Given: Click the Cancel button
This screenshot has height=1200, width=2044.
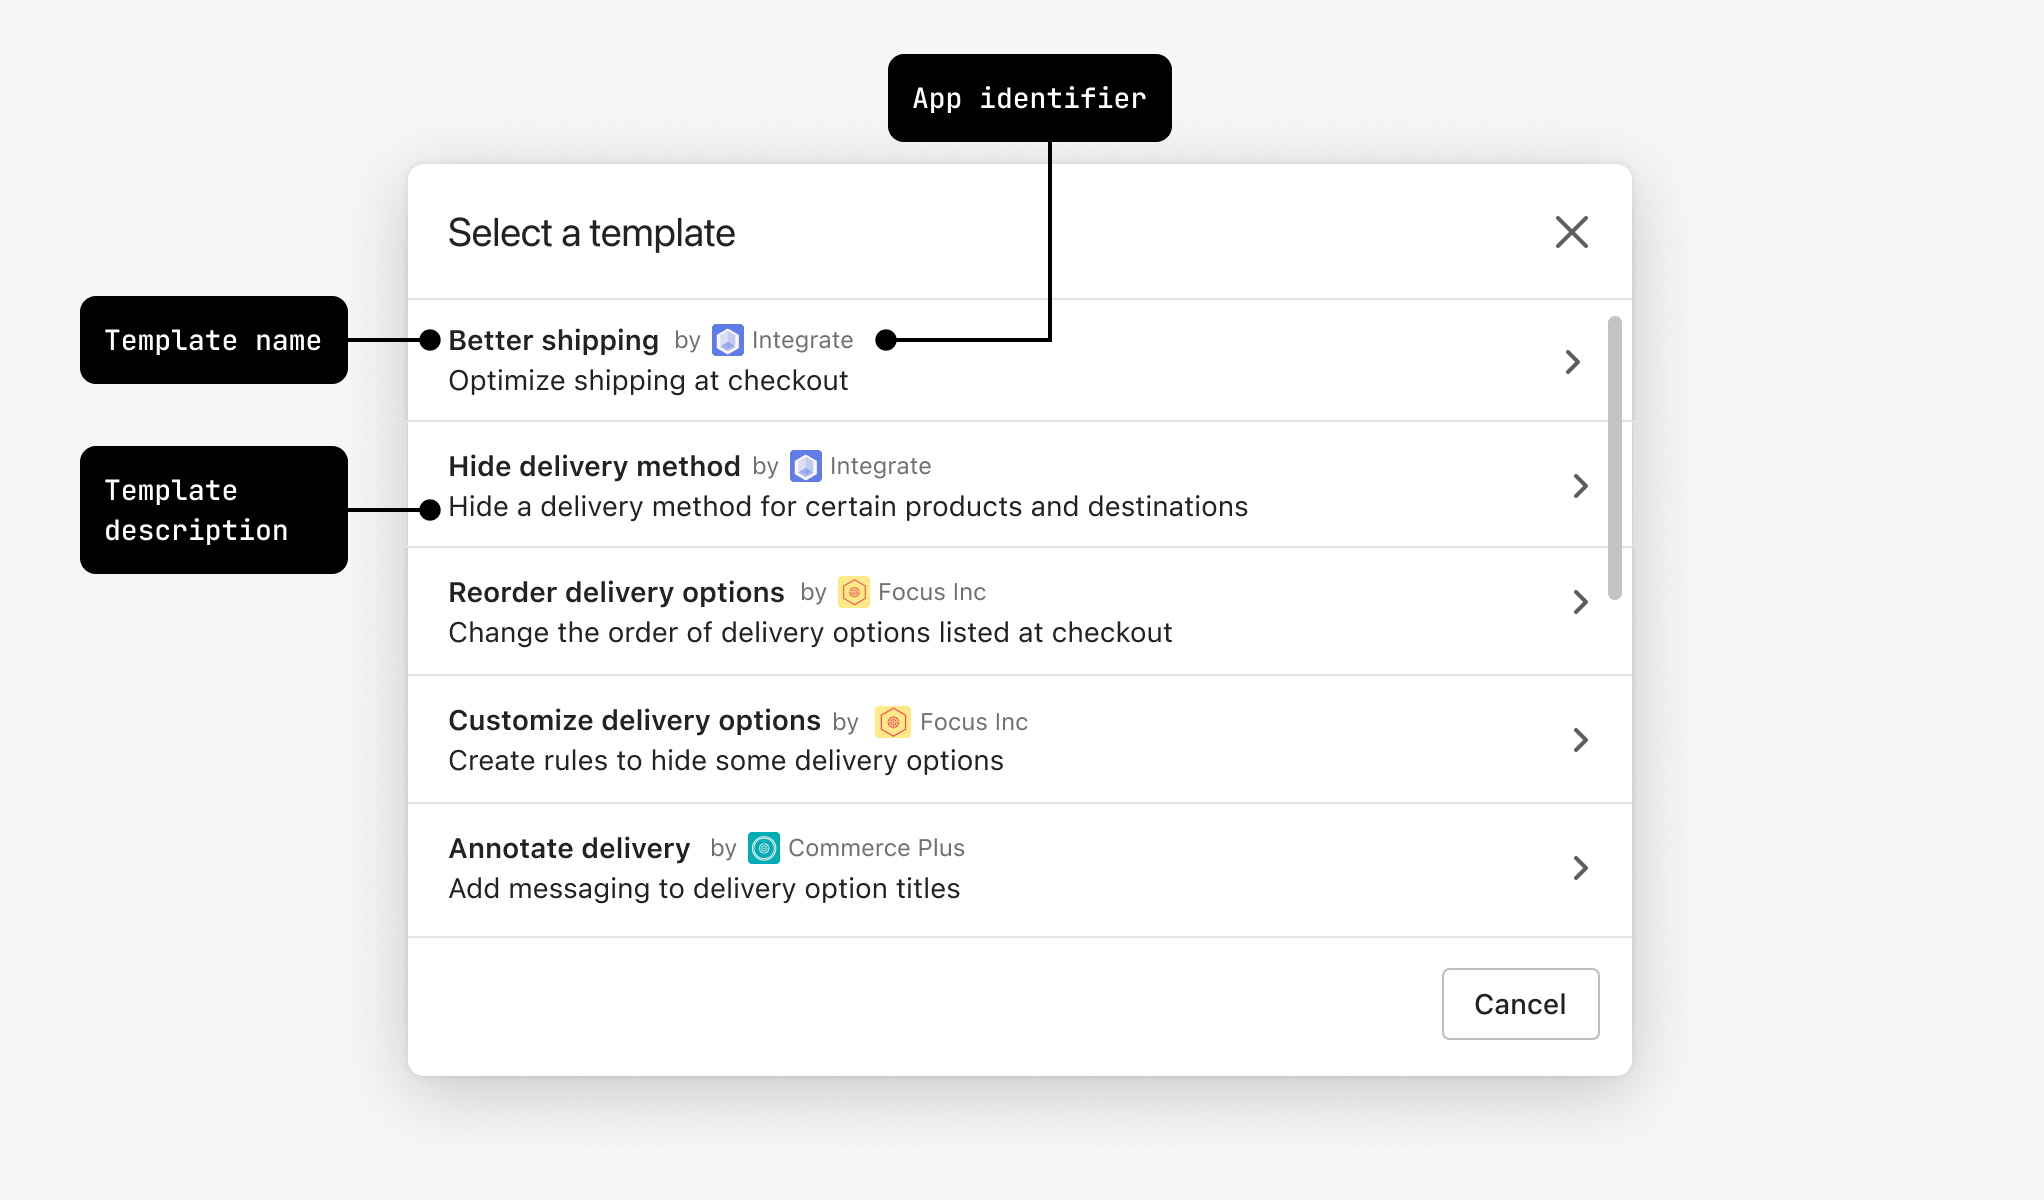Looking at the screenshot, I should [x=1520, y=1004].
